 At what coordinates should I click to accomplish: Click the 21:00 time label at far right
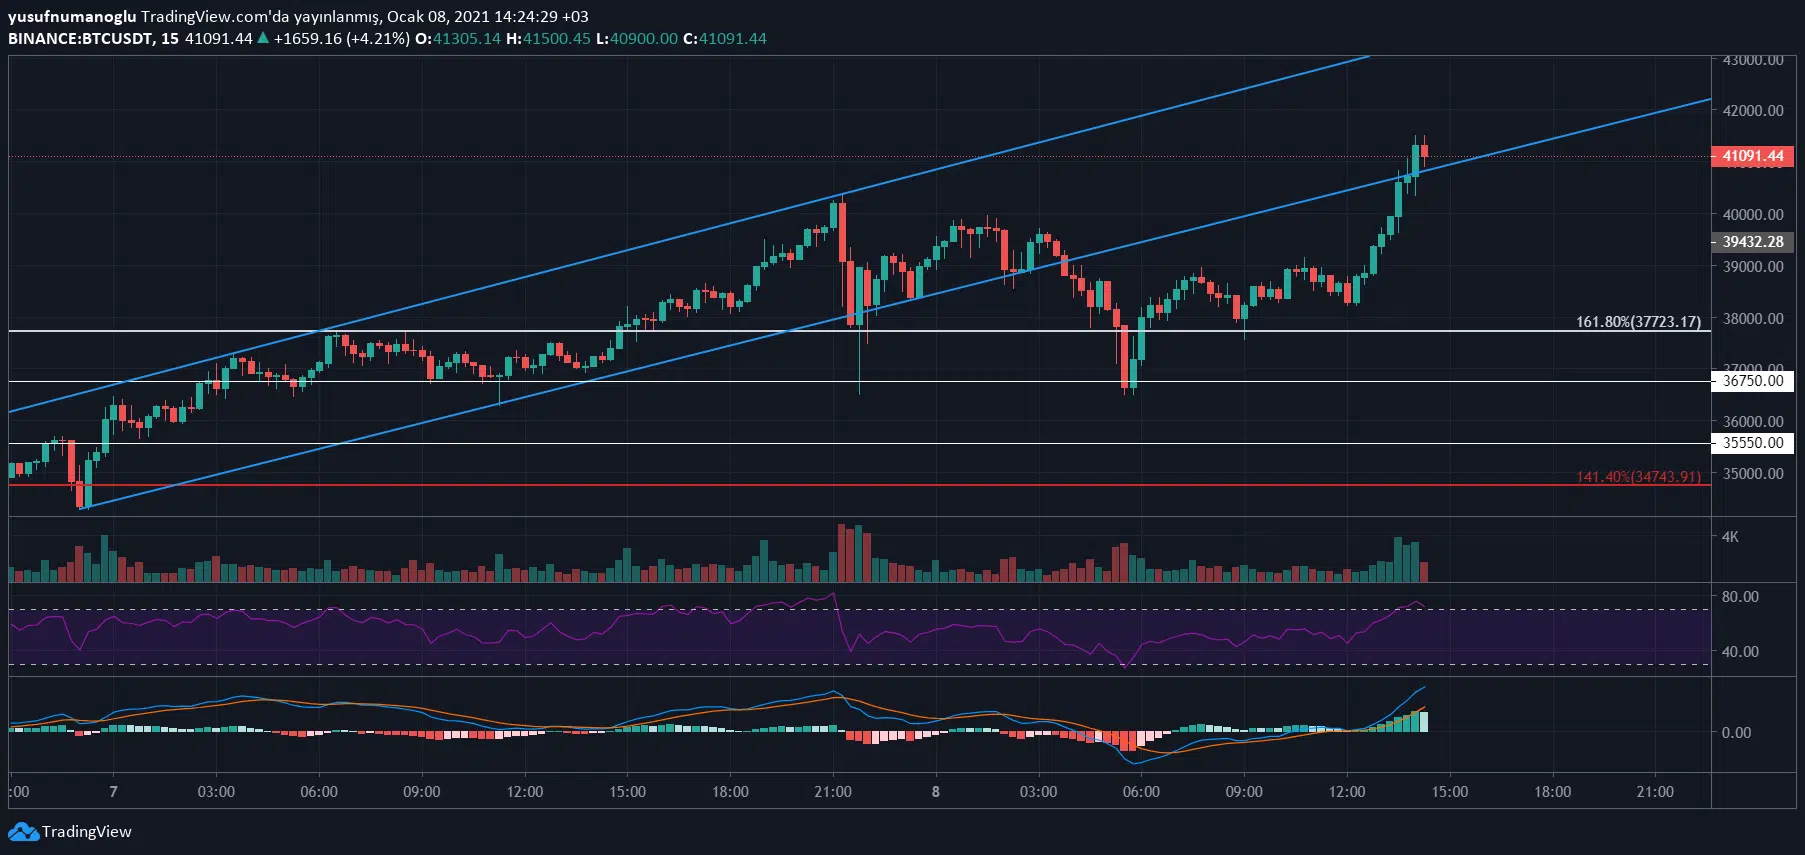(1655, 792)
